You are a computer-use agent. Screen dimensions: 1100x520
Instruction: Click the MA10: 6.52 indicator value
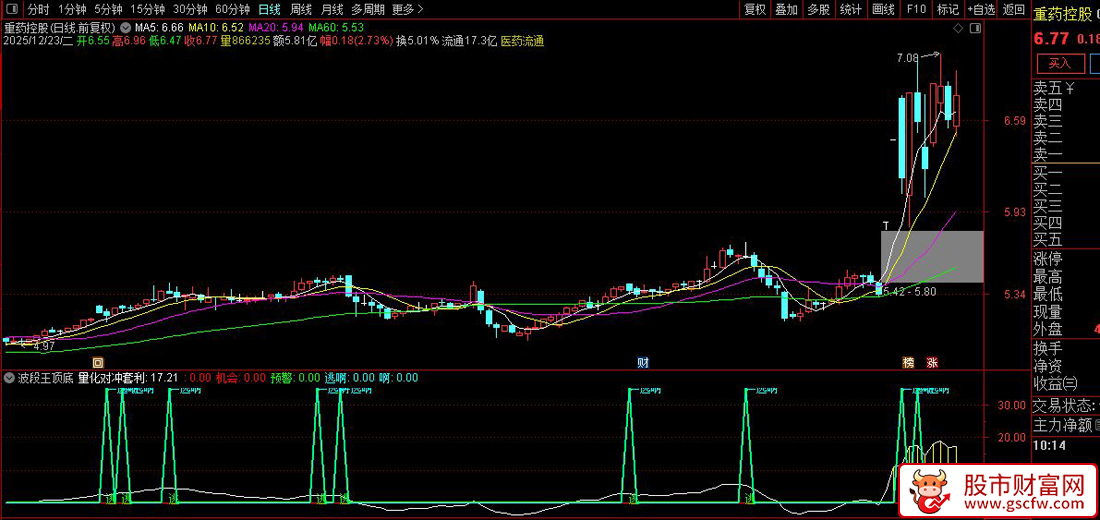coord(216,28)
